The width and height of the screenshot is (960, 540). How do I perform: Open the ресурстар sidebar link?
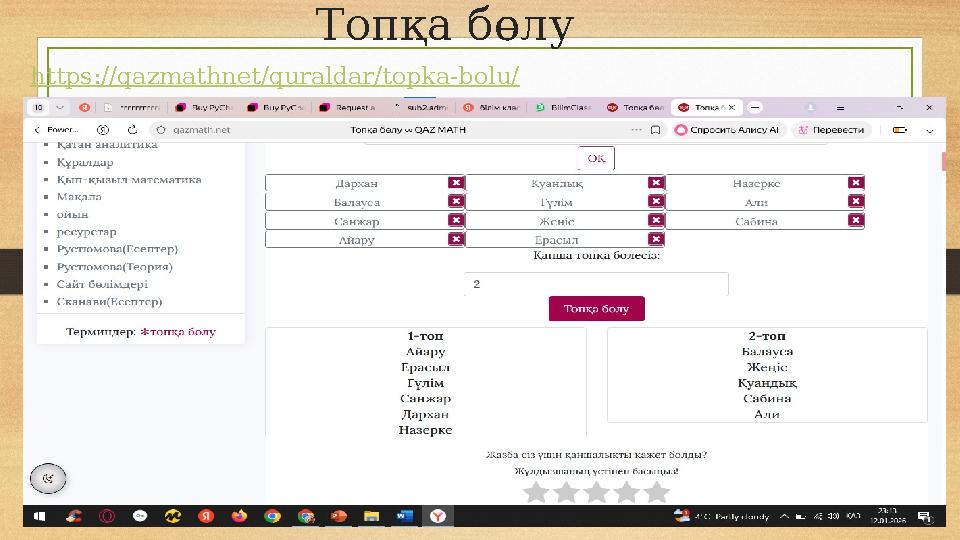pos(86,231)
